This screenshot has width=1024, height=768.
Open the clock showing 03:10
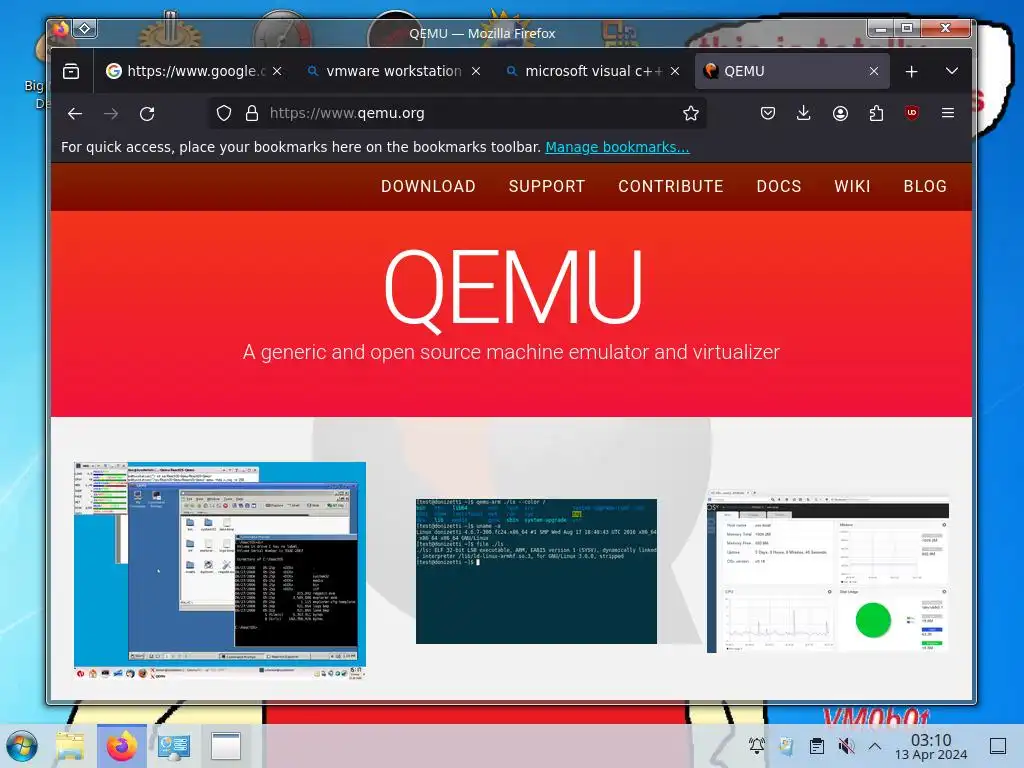coord(931,746)
